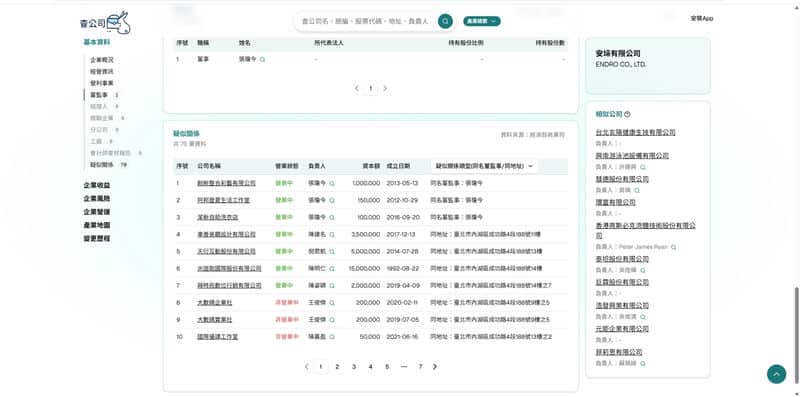Click the search icon beside 王璦燁 in row 8
The image size is (800, 397).
(x=332, y=303)
